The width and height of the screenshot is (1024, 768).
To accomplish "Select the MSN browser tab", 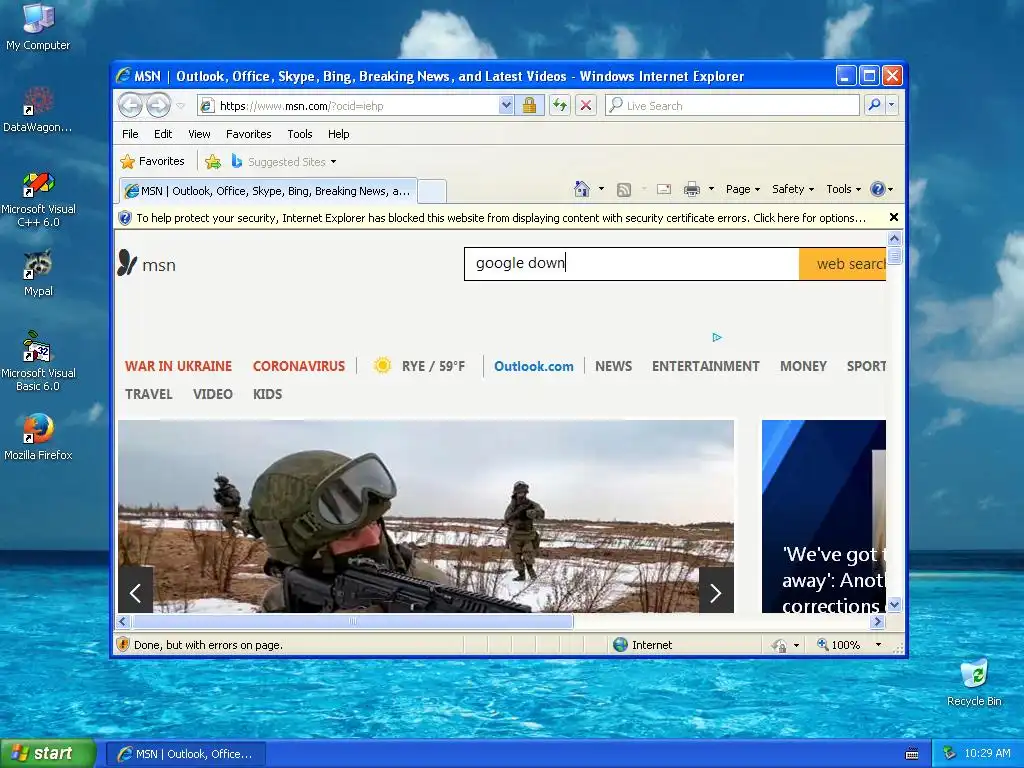I will (x=268, y=191).
